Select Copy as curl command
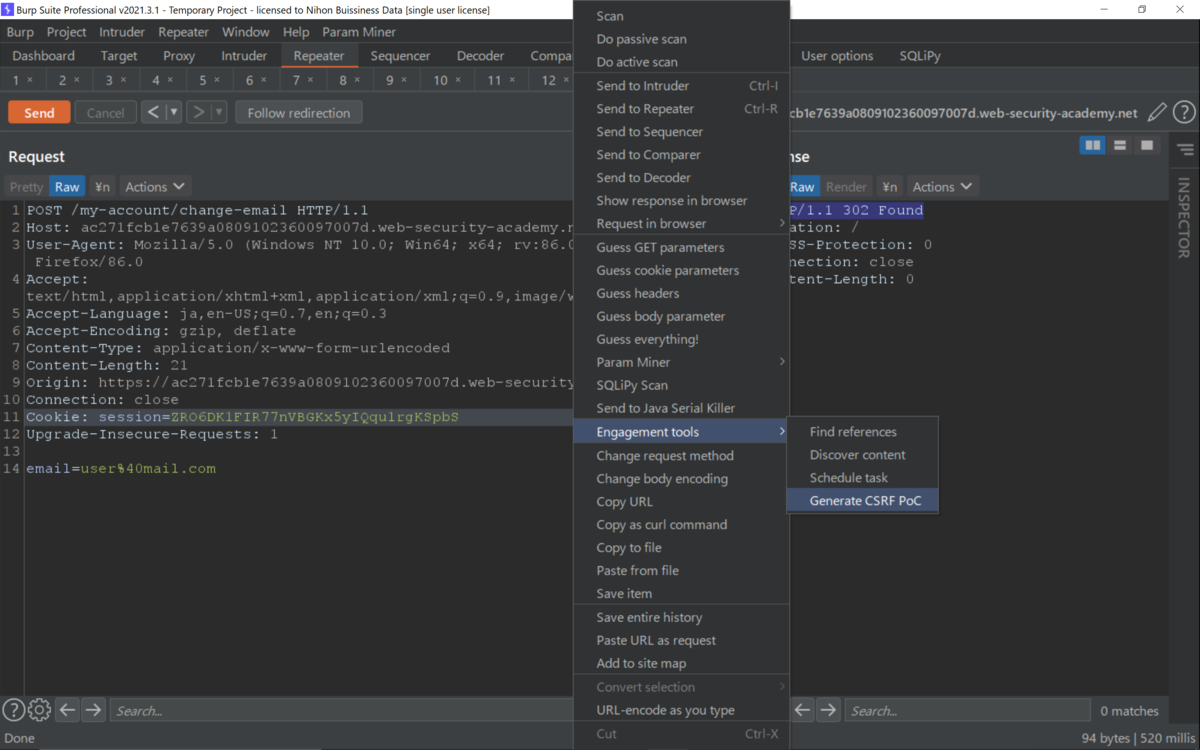The height and width of the screenshot is (750, 1200). click(x=681, y=525)
